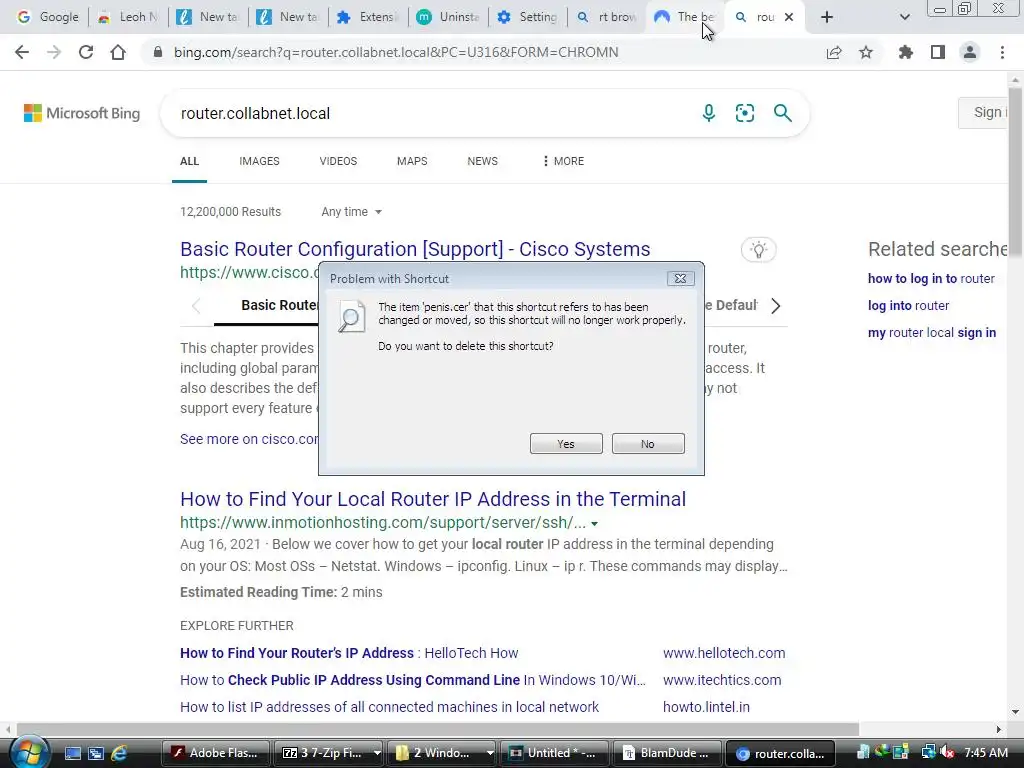This screenshot has height=768, width=1024.
Task: Open the Any time filter dropdown
Action: pyautogui.click(x=351, y=212)
